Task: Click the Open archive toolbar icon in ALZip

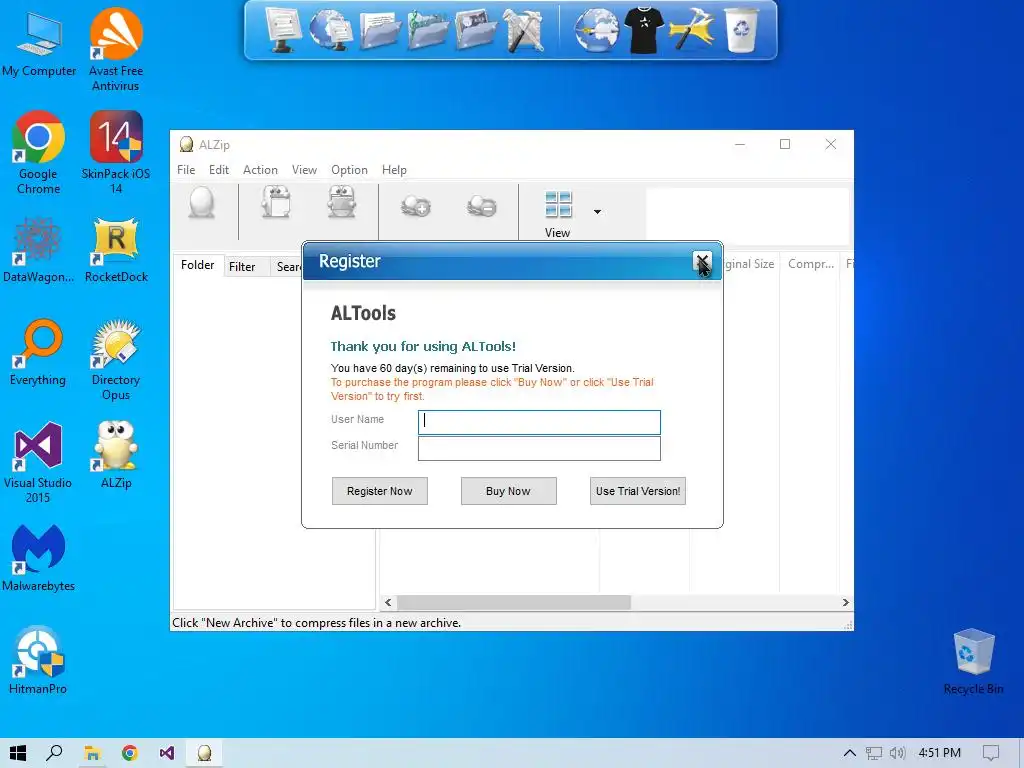Action: click(276, 202)
